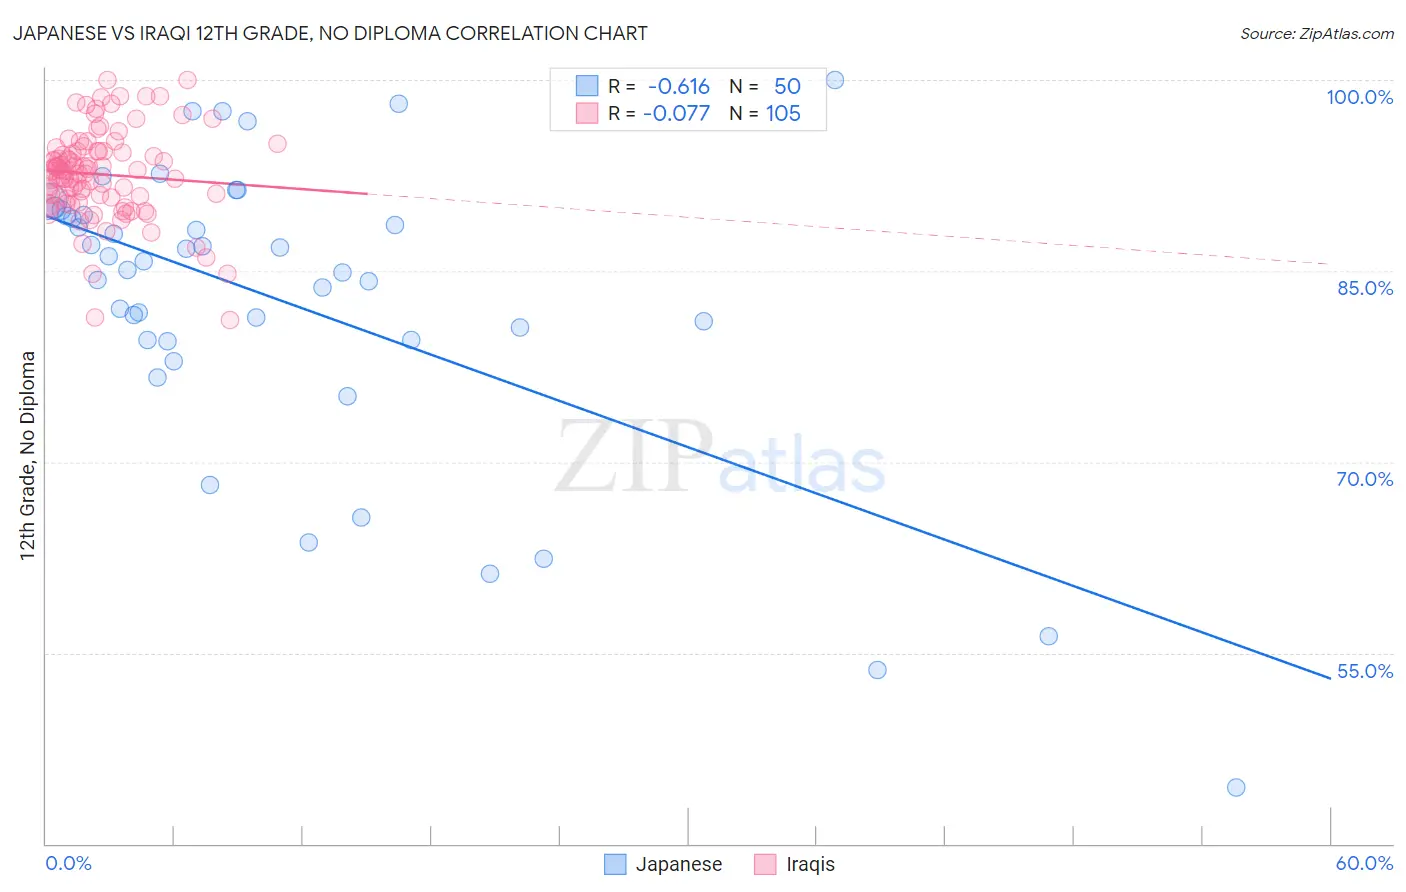Select the 55.0% y-axis tick label
The image size is (1406, 892).
tap(1364, 671)
